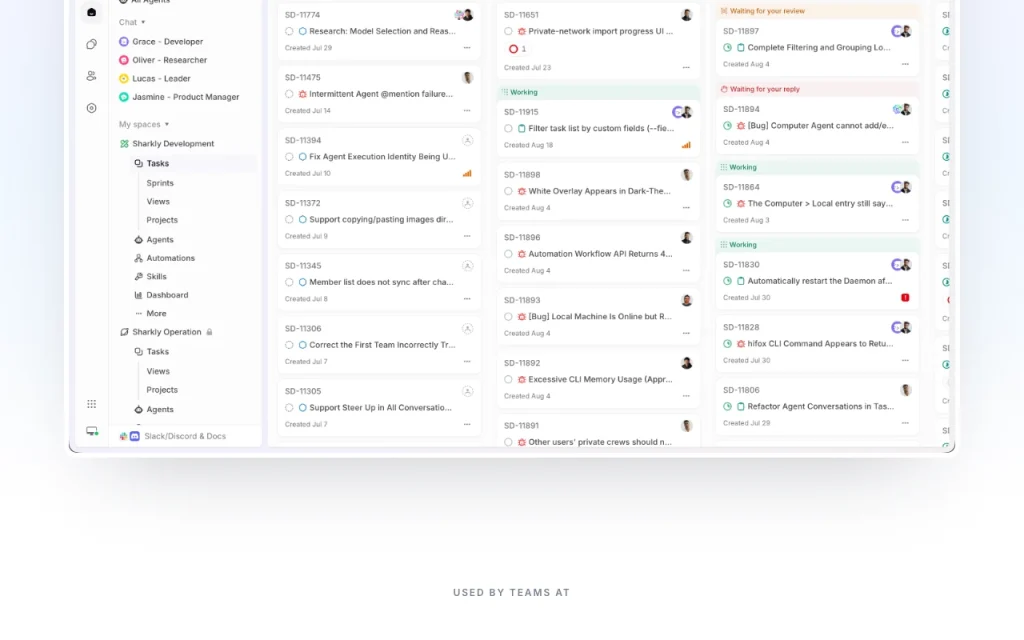
Task: Click the computer monitor icon at rail bottom
Action: pos(92,431)
